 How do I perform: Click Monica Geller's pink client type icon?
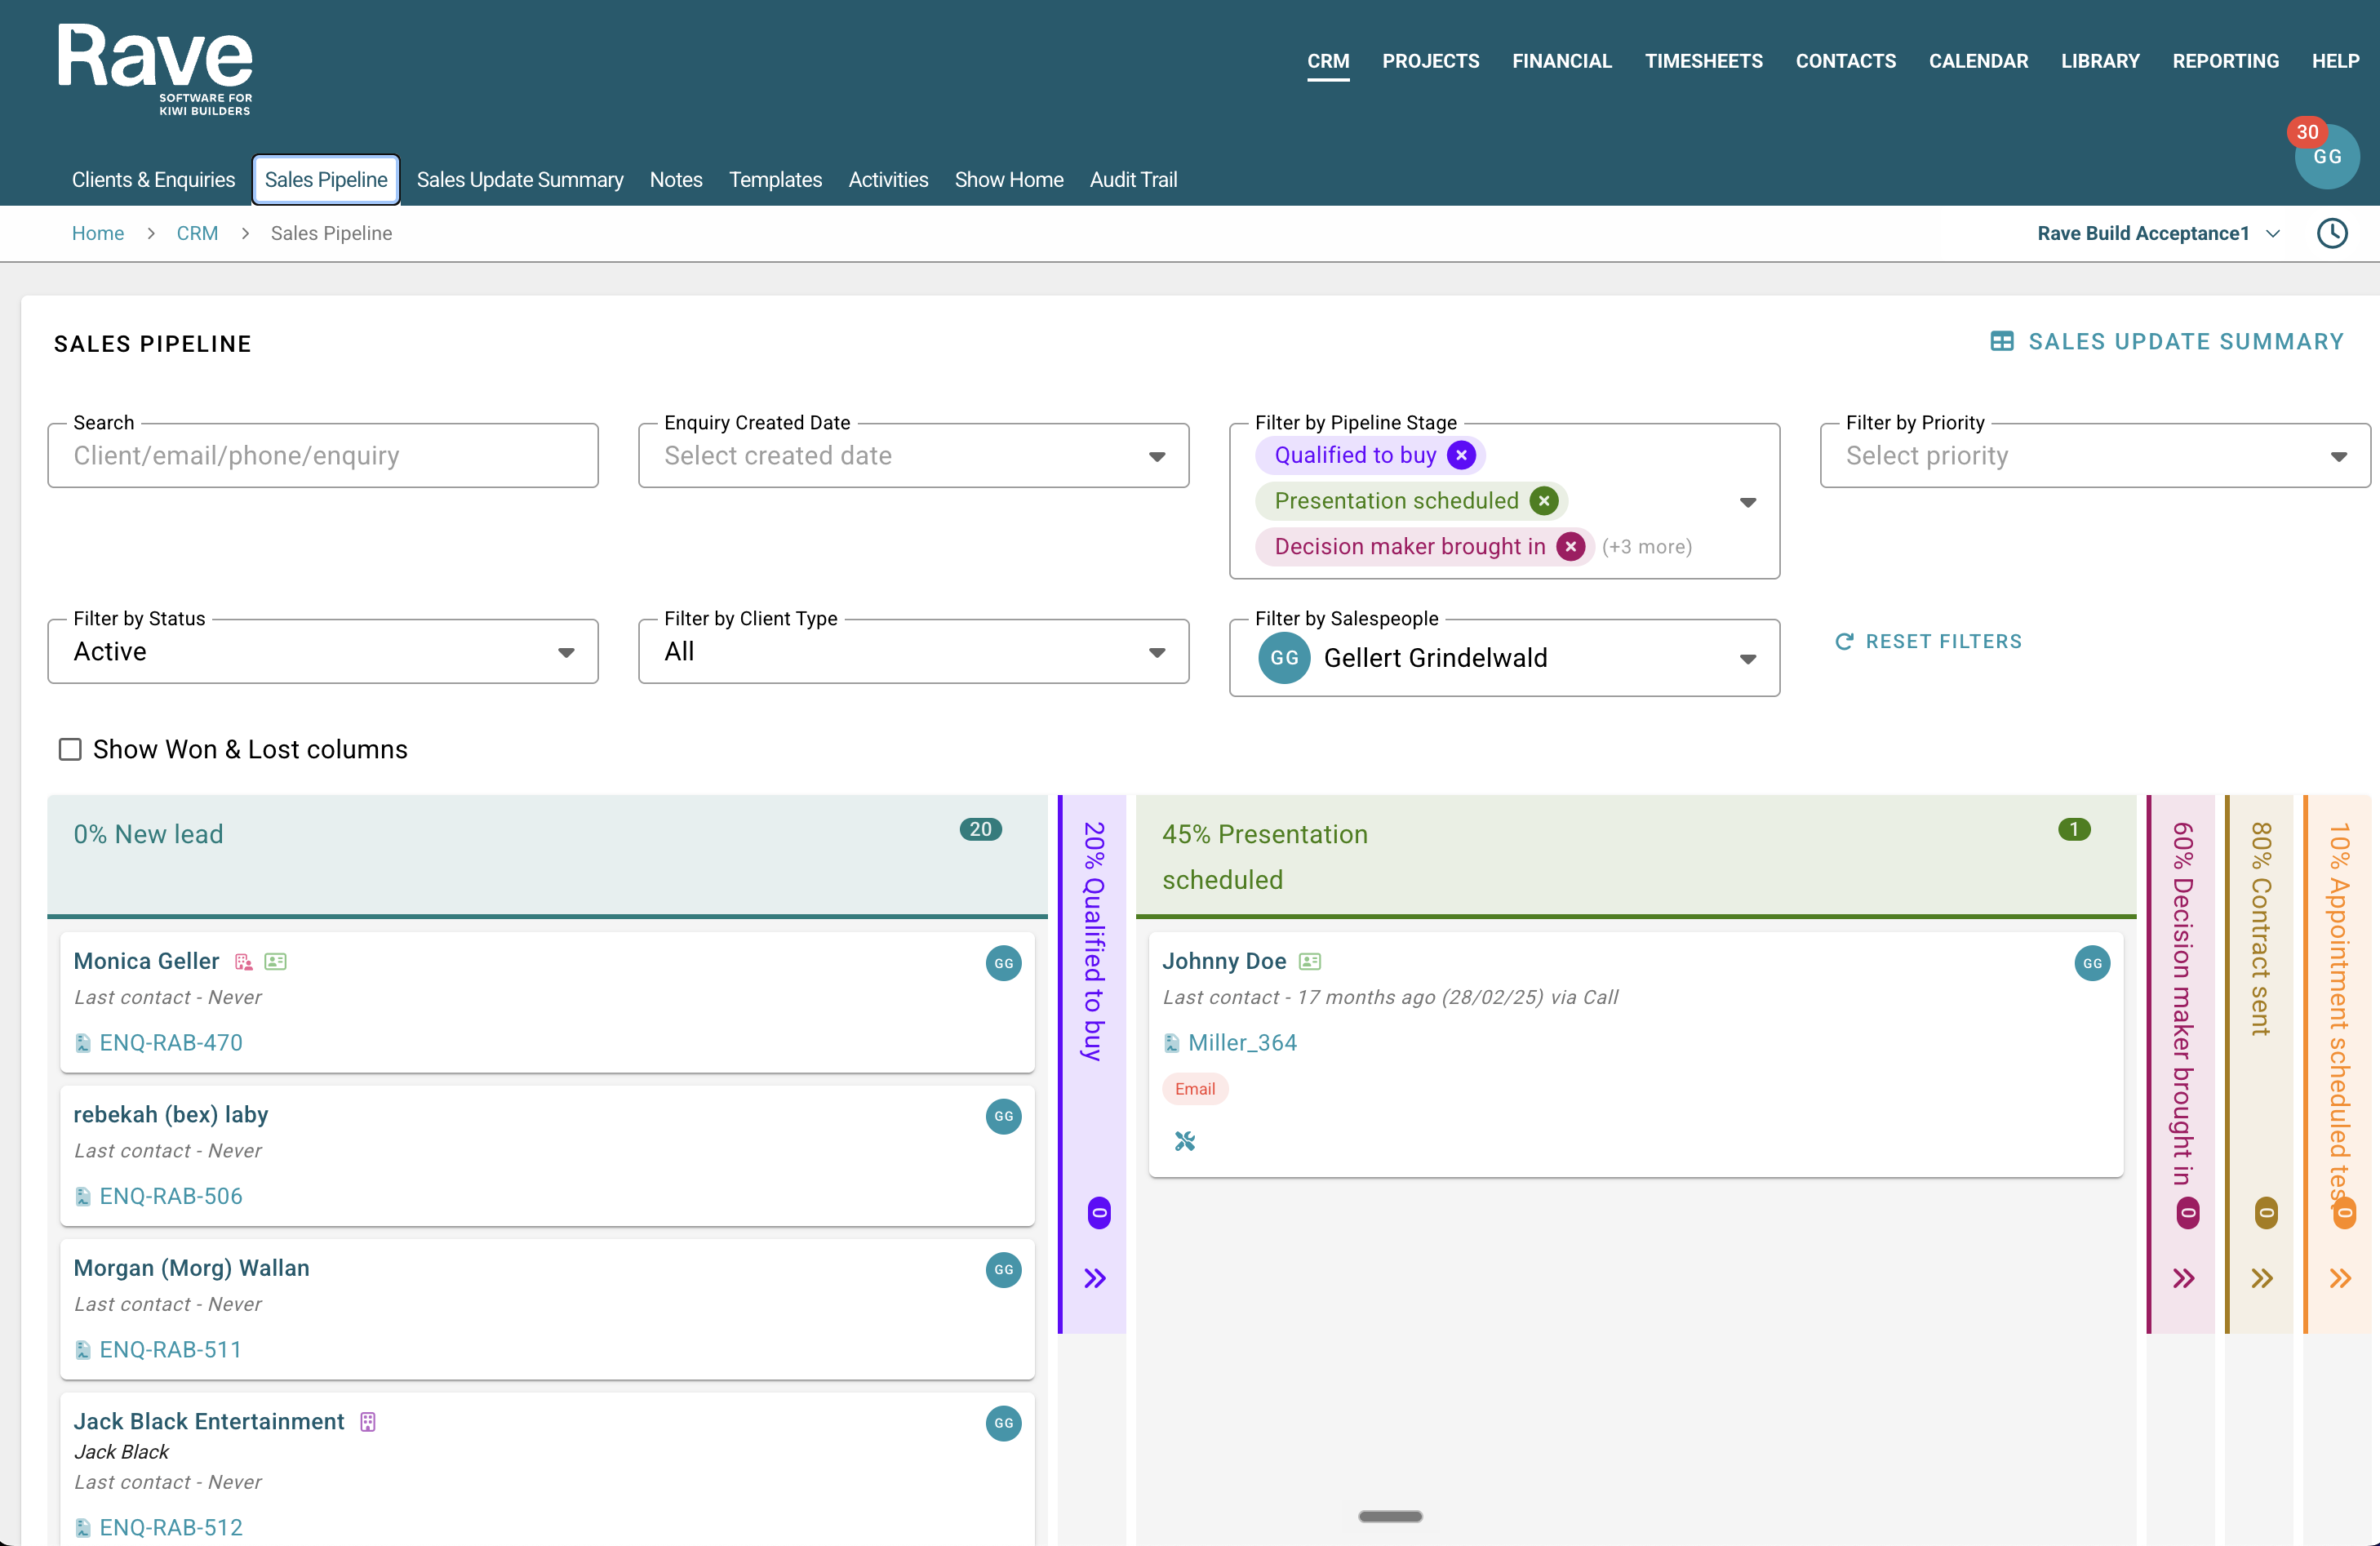243,962
